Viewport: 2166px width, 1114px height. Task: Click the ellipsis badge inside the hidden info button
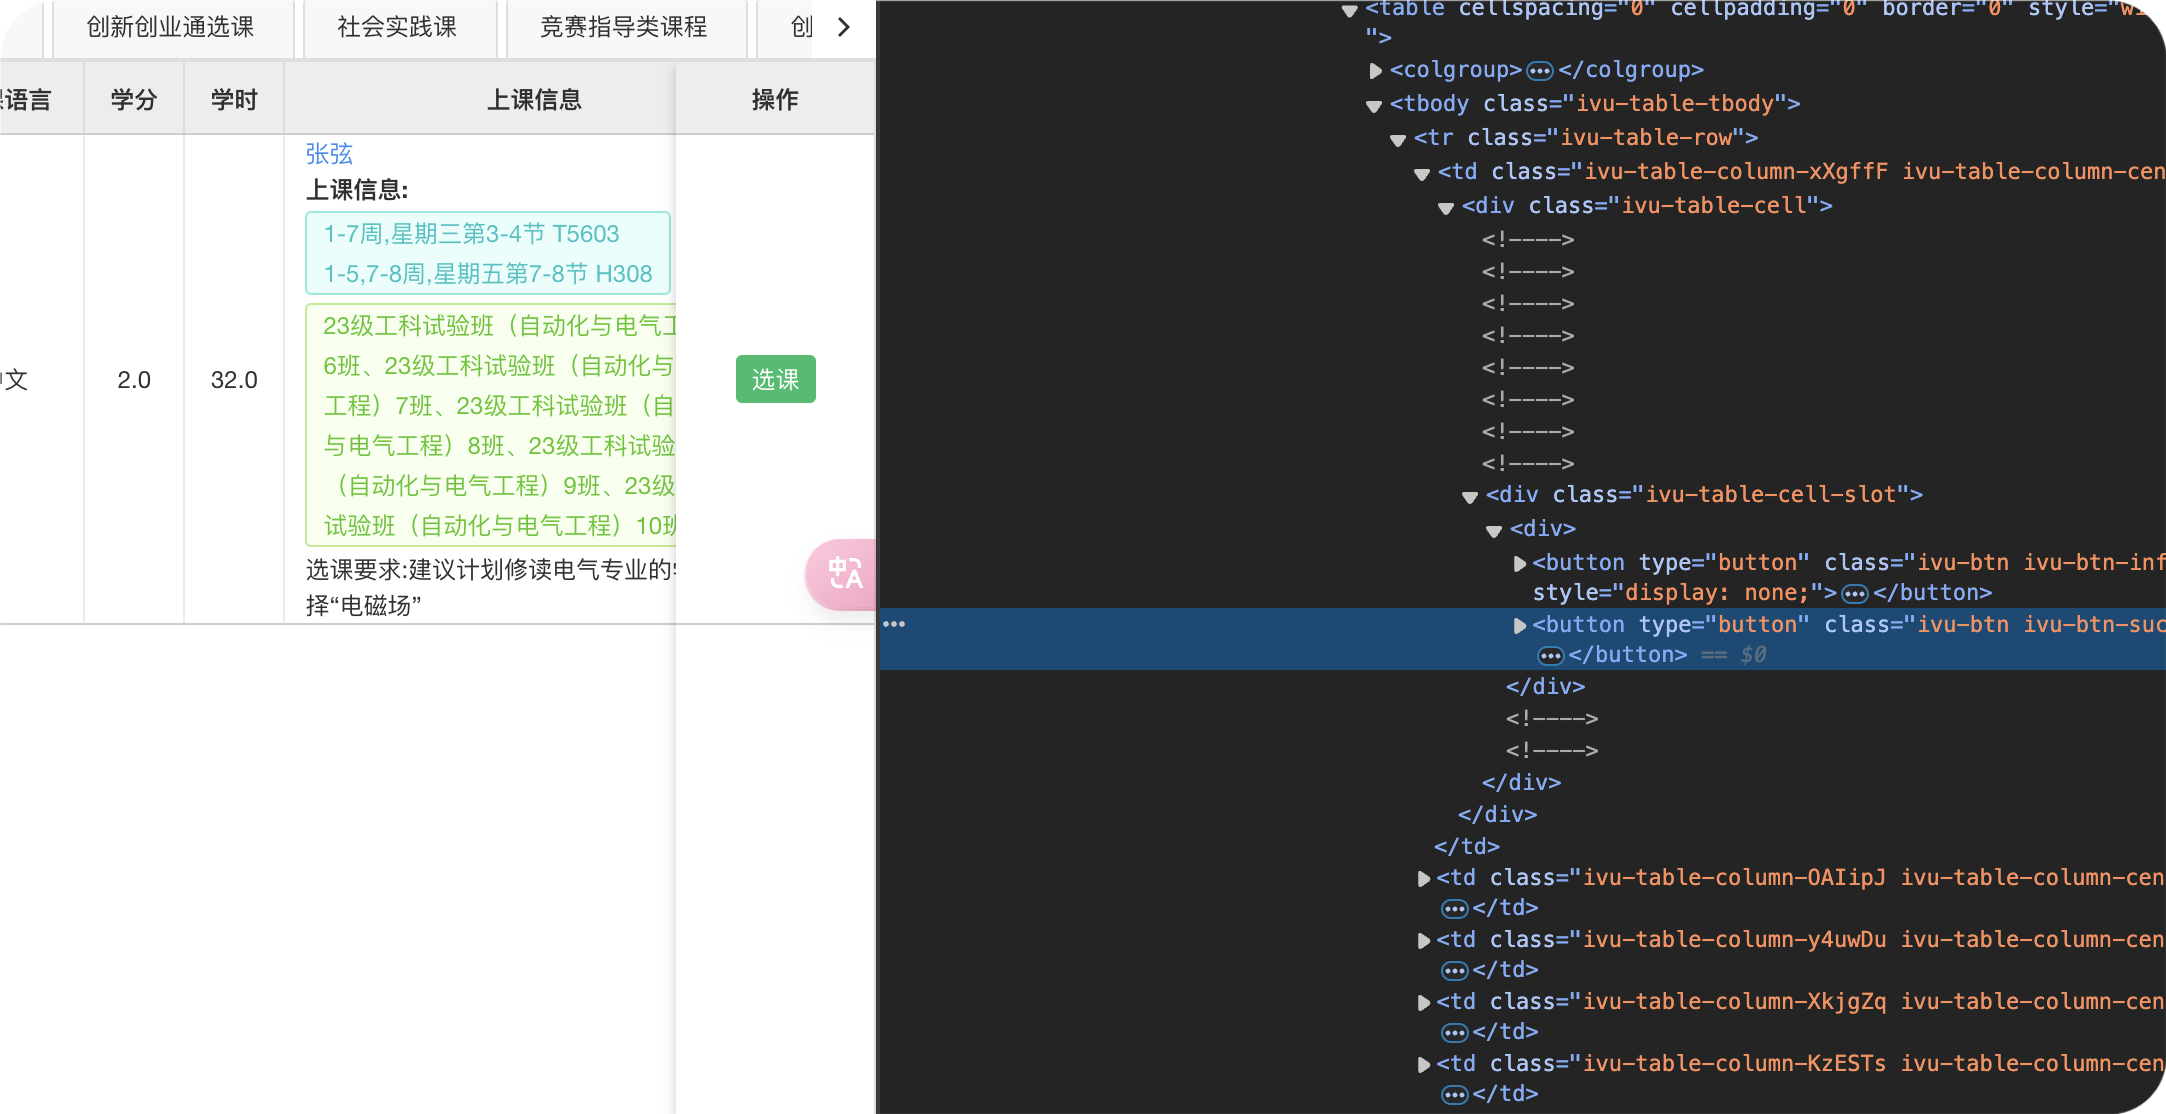pos(1855,593)
